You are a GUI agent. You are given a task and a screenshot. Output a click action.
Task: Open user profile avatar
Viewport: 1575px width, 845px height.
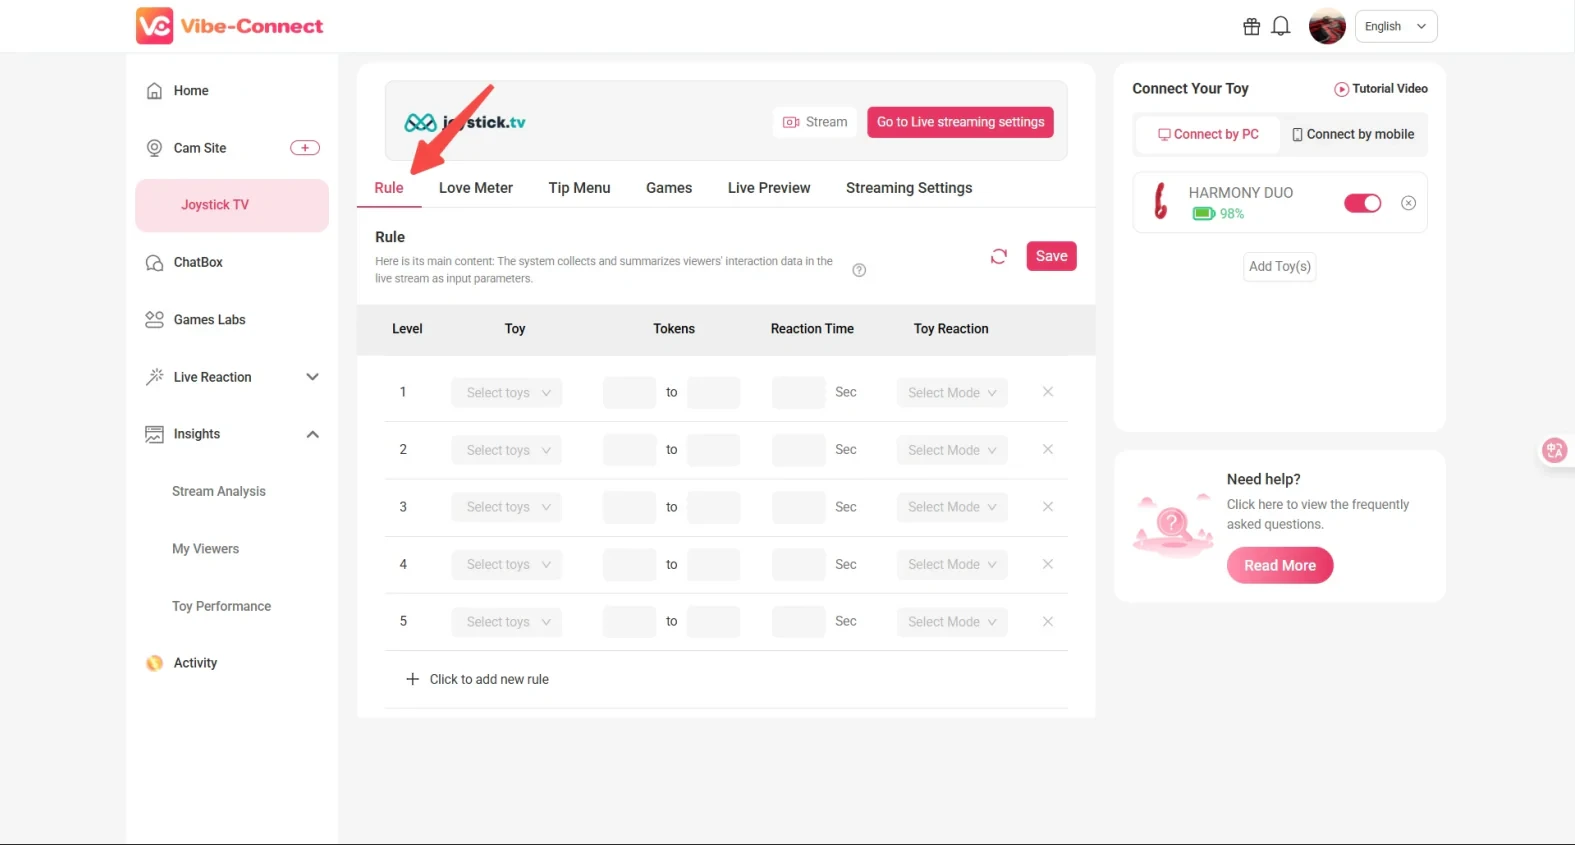(1327, 27)
